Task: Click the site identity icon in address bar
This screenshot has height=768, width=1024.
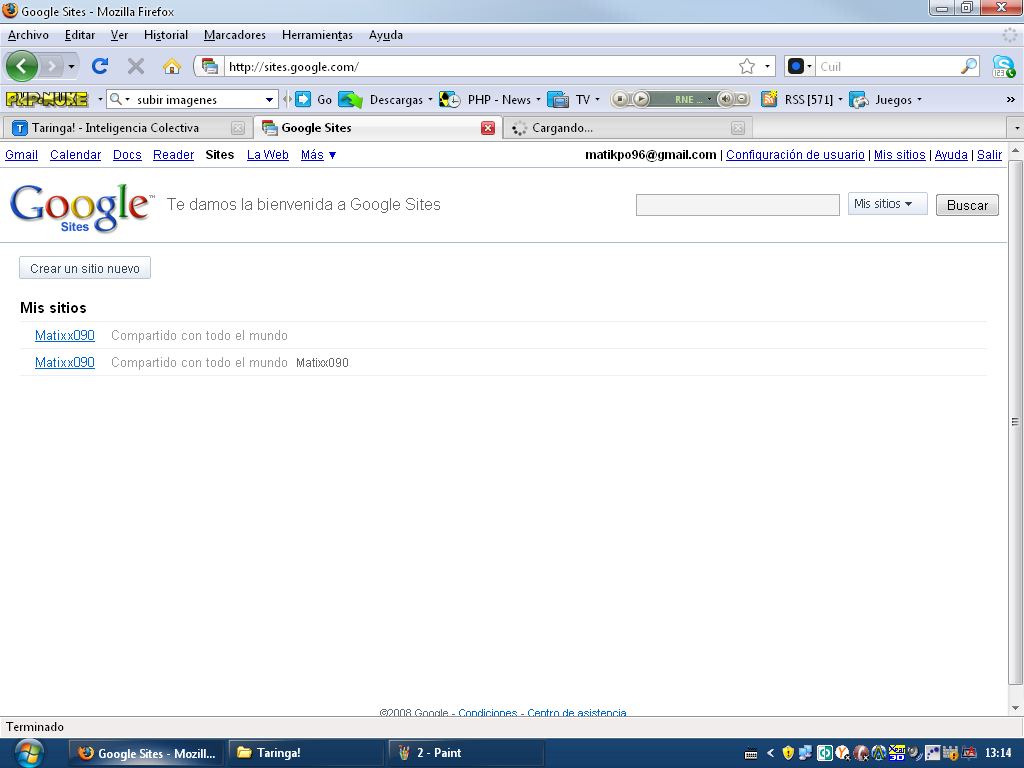Action: [x=210, y=66]
